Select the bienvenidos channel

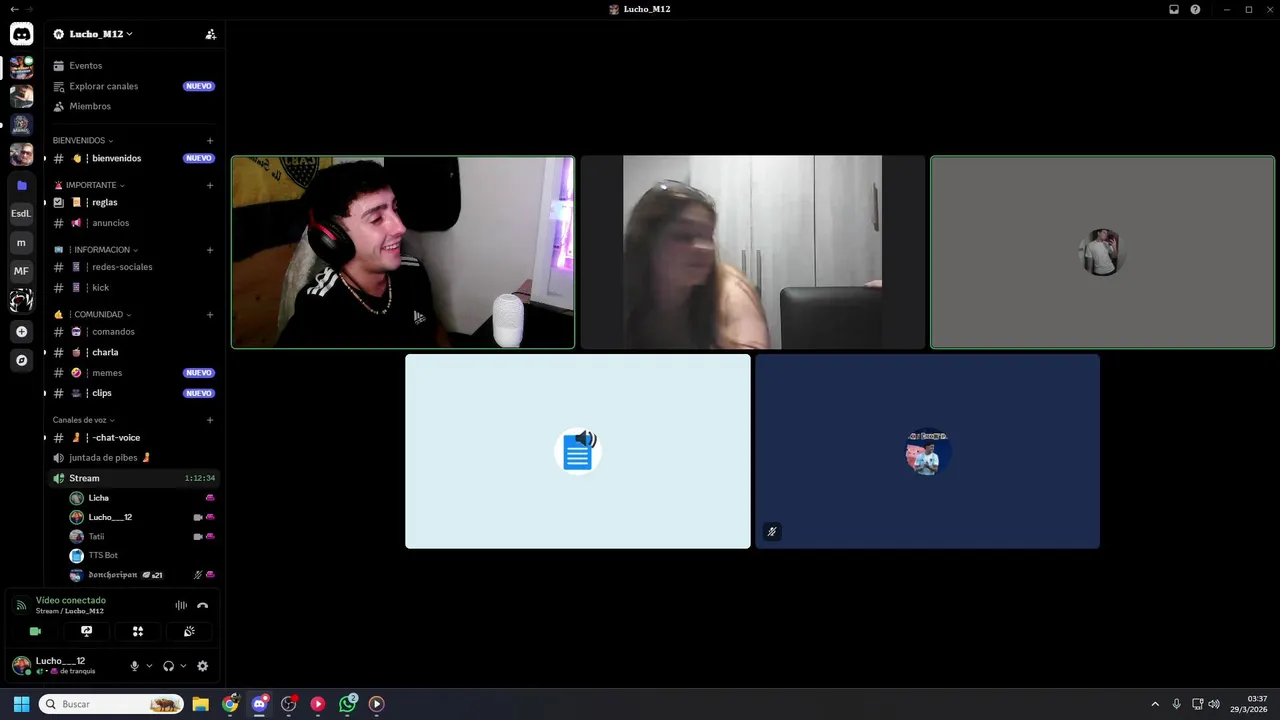coord(133,158)
